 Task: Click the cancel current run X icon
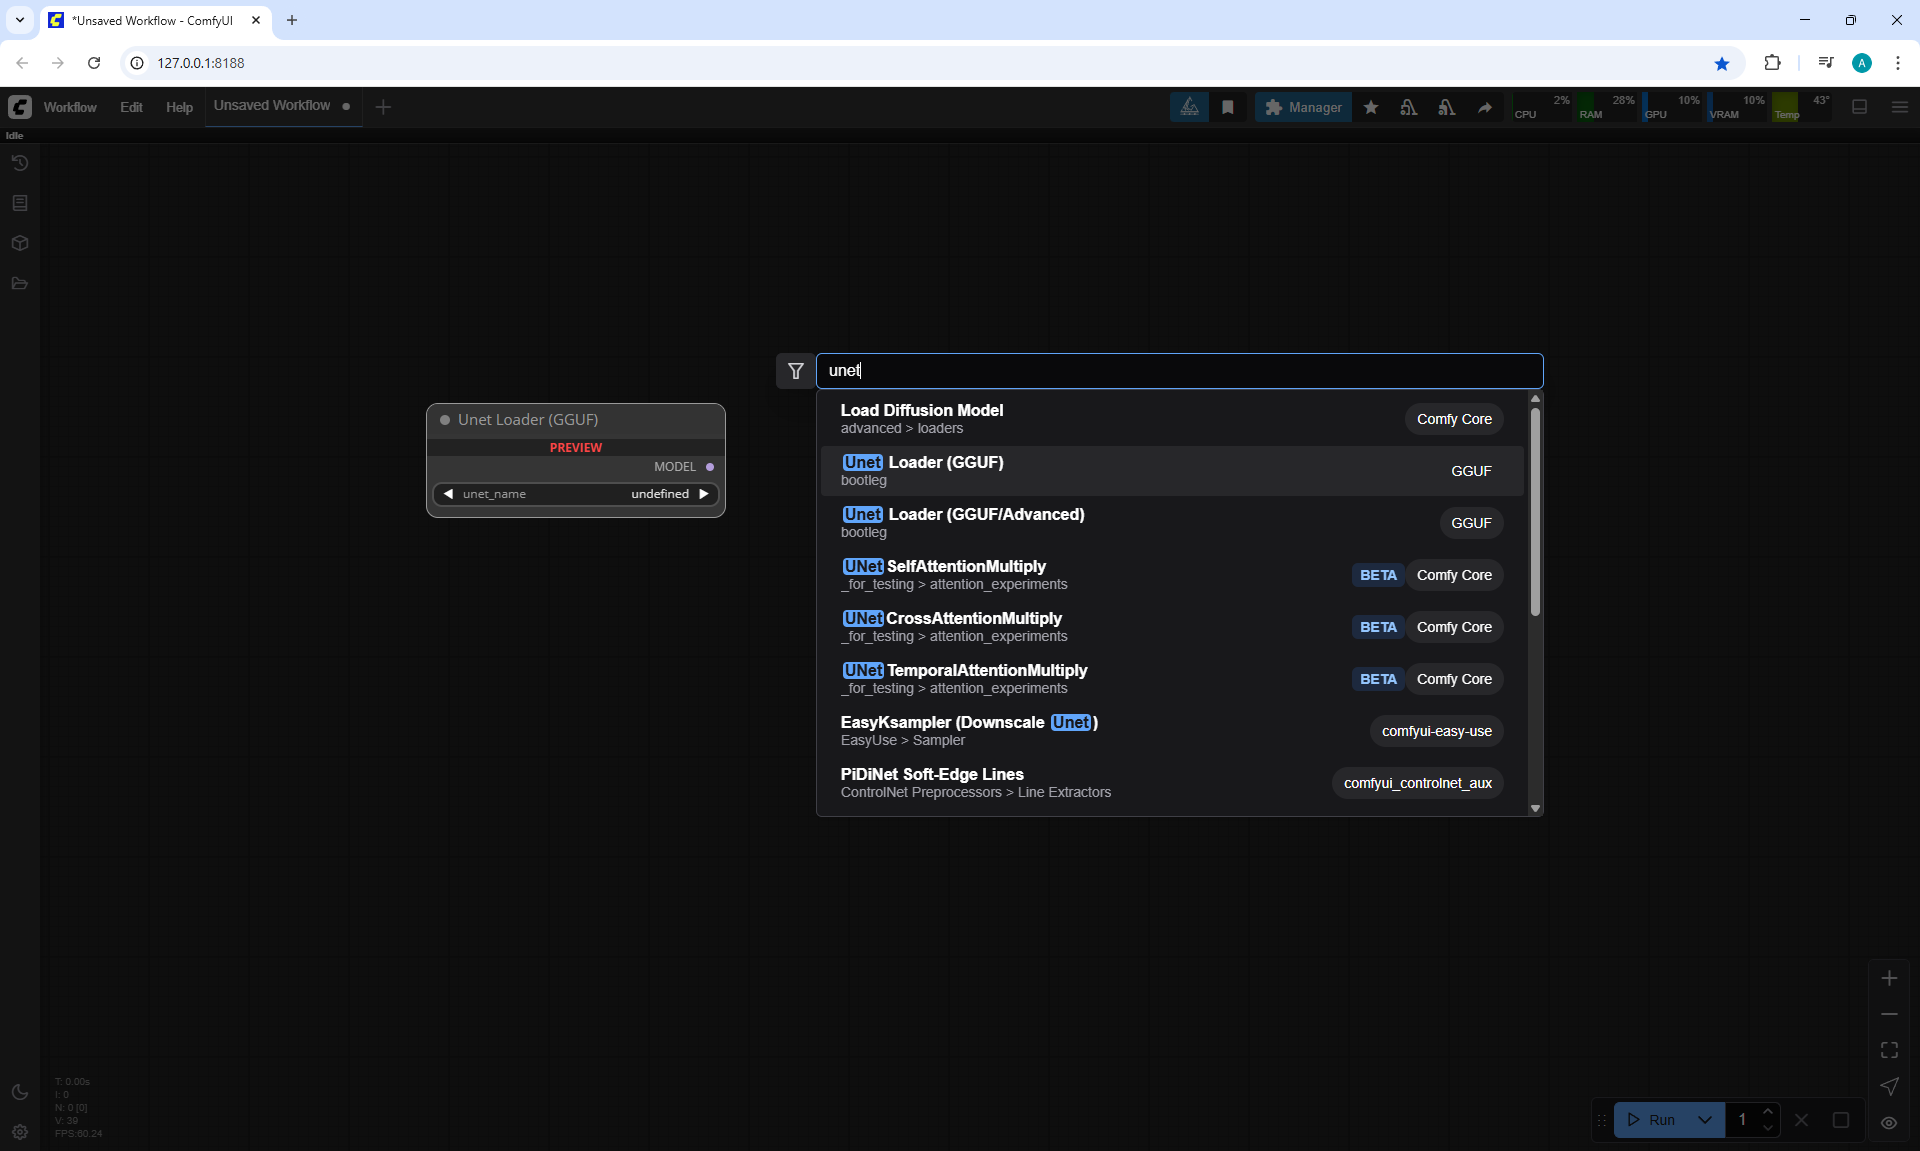pyautogui.click(x=1802, y=1120)
